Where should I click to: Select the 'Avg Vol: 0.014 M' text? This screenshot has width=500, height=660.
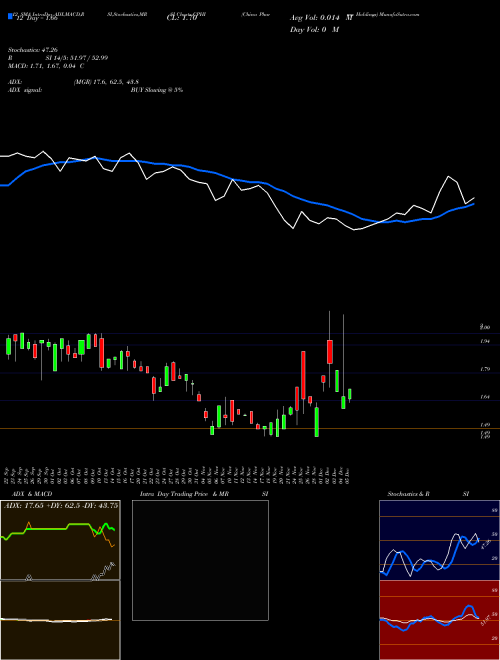[x=322, y=18]
